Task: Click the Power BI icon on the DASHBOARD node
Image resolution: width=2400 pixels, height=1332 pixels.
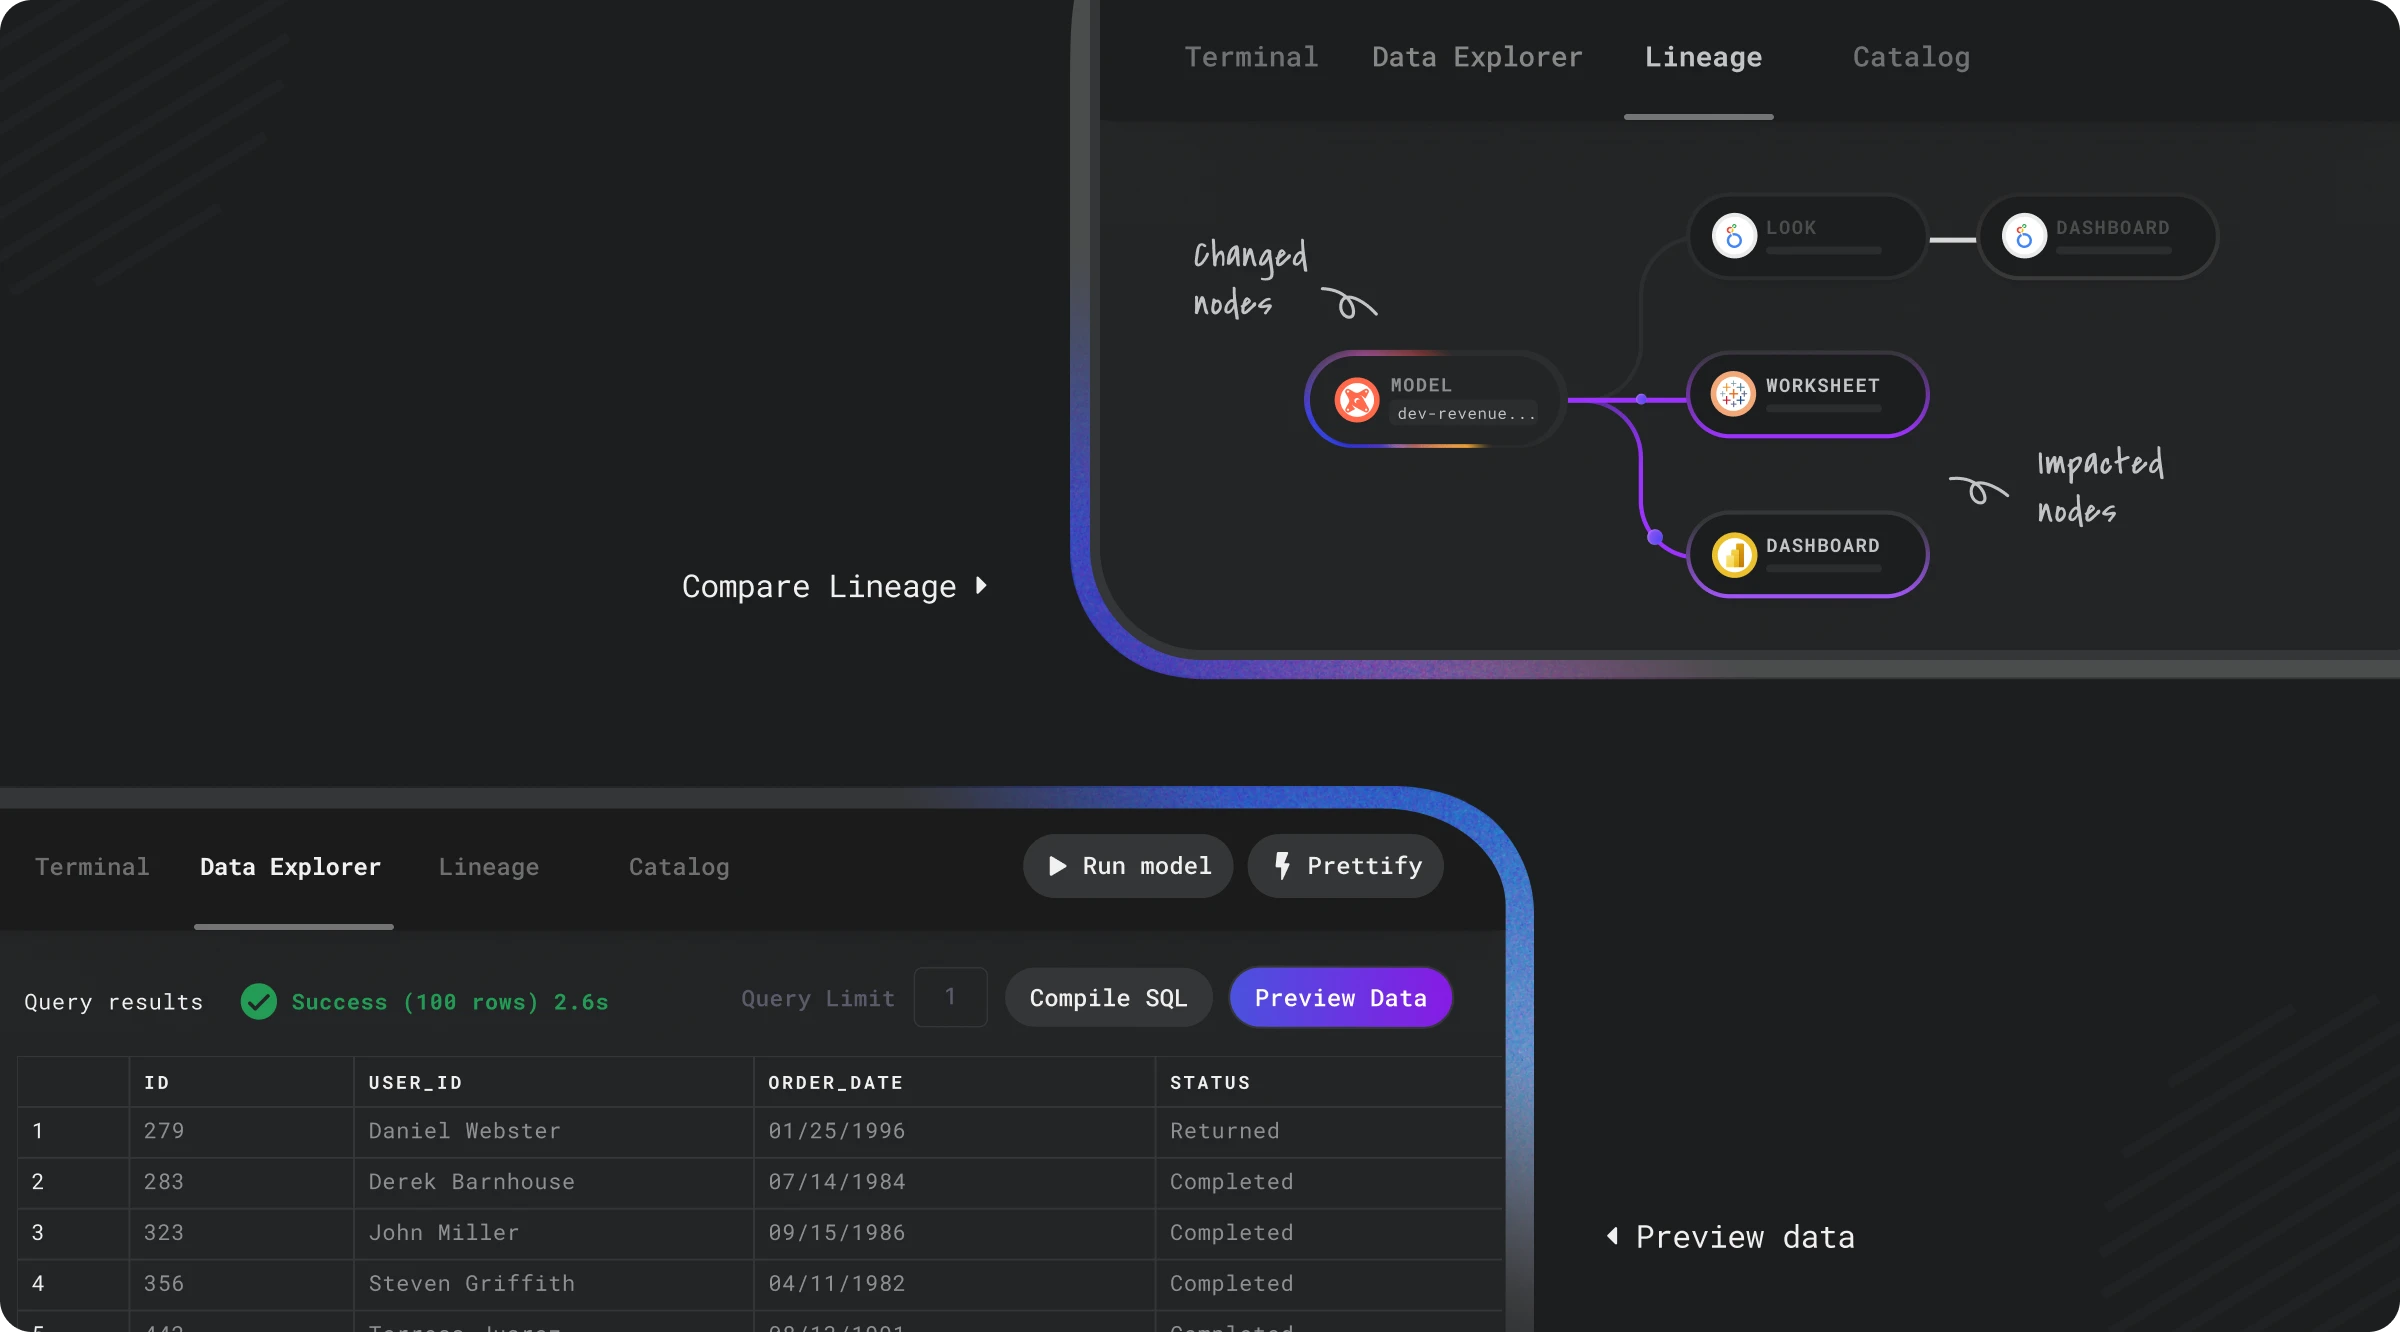Action: [1734, 555]
